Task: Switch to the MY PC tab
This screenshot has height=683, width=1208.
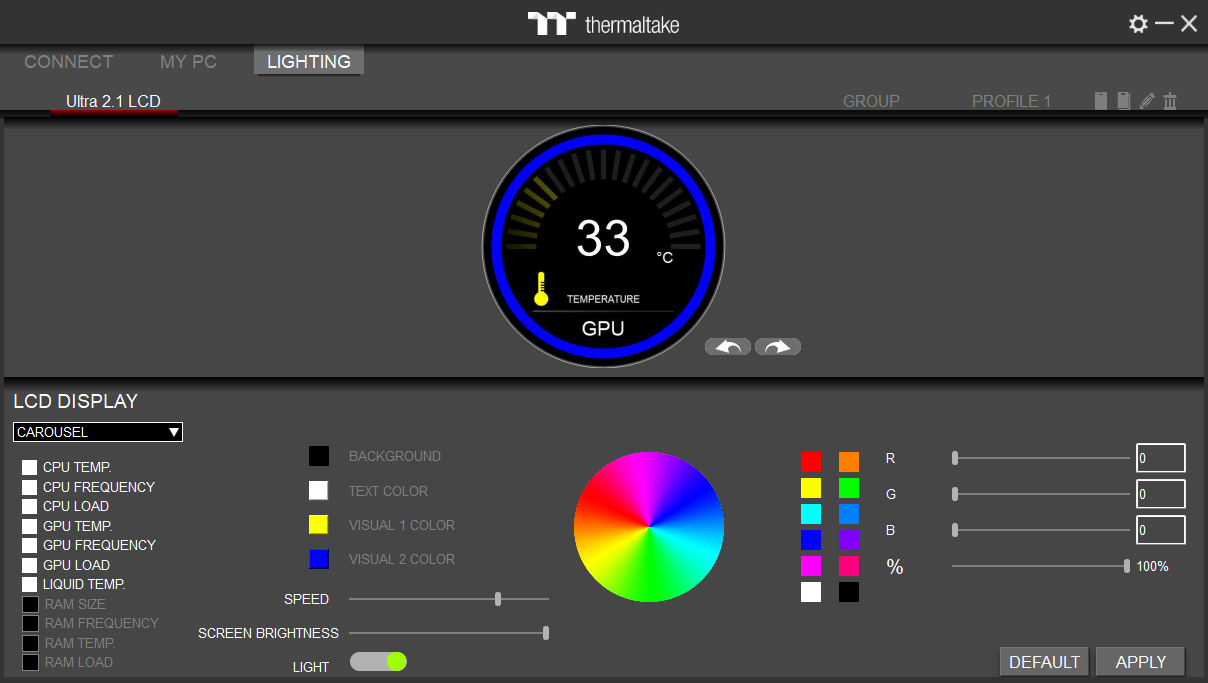Action: [188, 62]
